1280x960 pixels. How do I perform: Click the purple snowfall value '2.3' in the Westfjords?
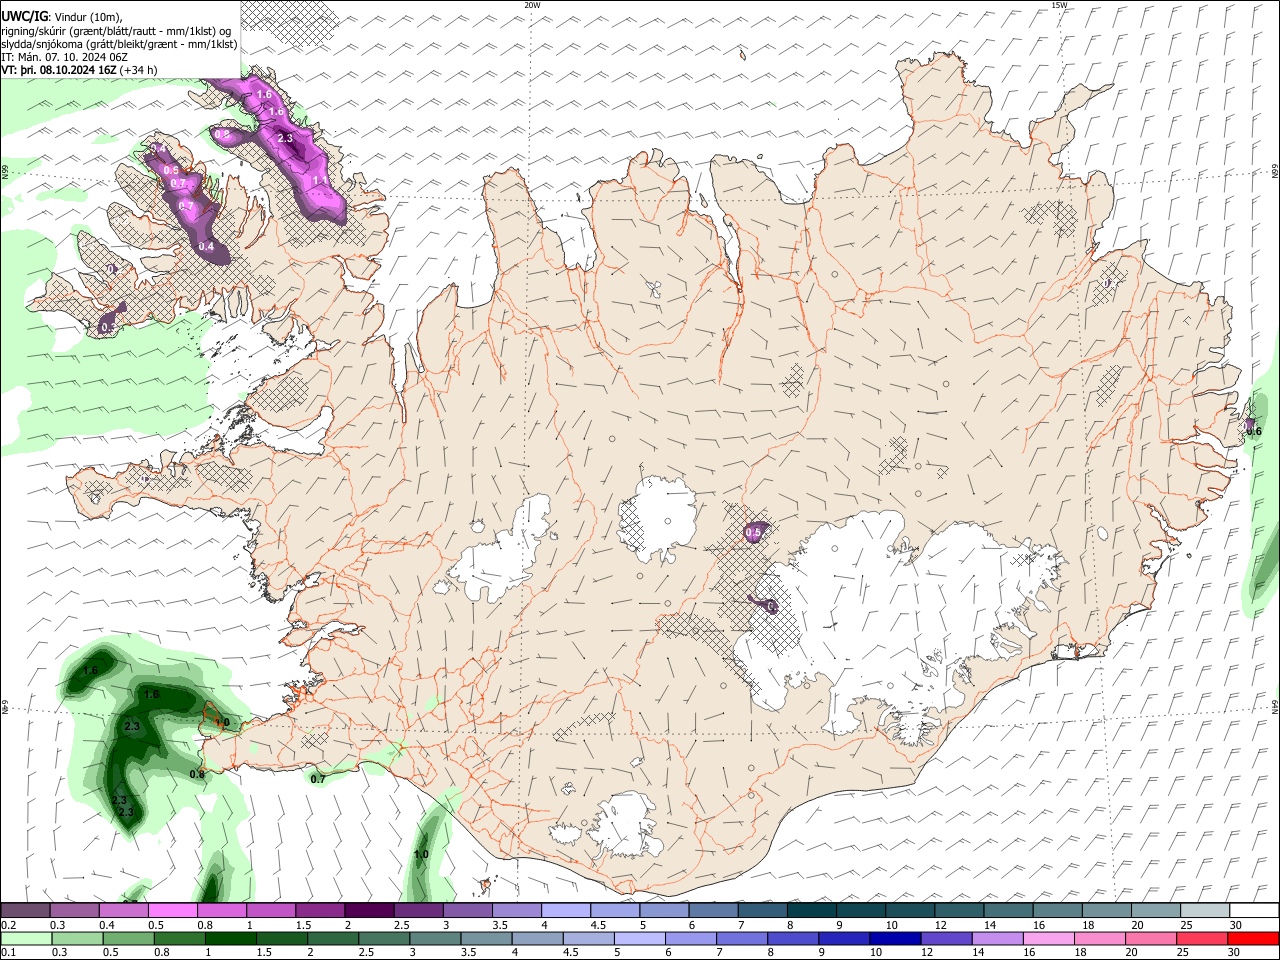285,138
